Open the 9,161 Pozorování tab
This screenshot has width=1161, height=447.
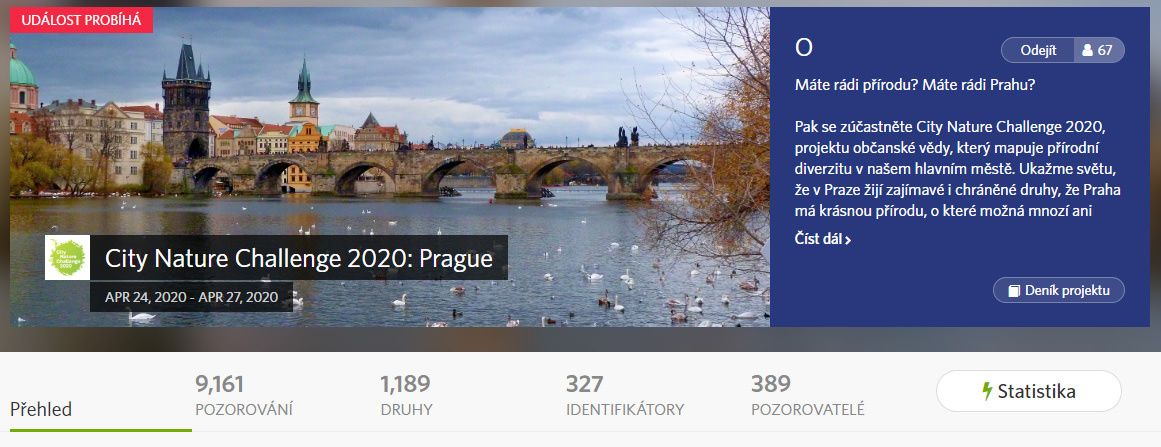tap(244, 396)
